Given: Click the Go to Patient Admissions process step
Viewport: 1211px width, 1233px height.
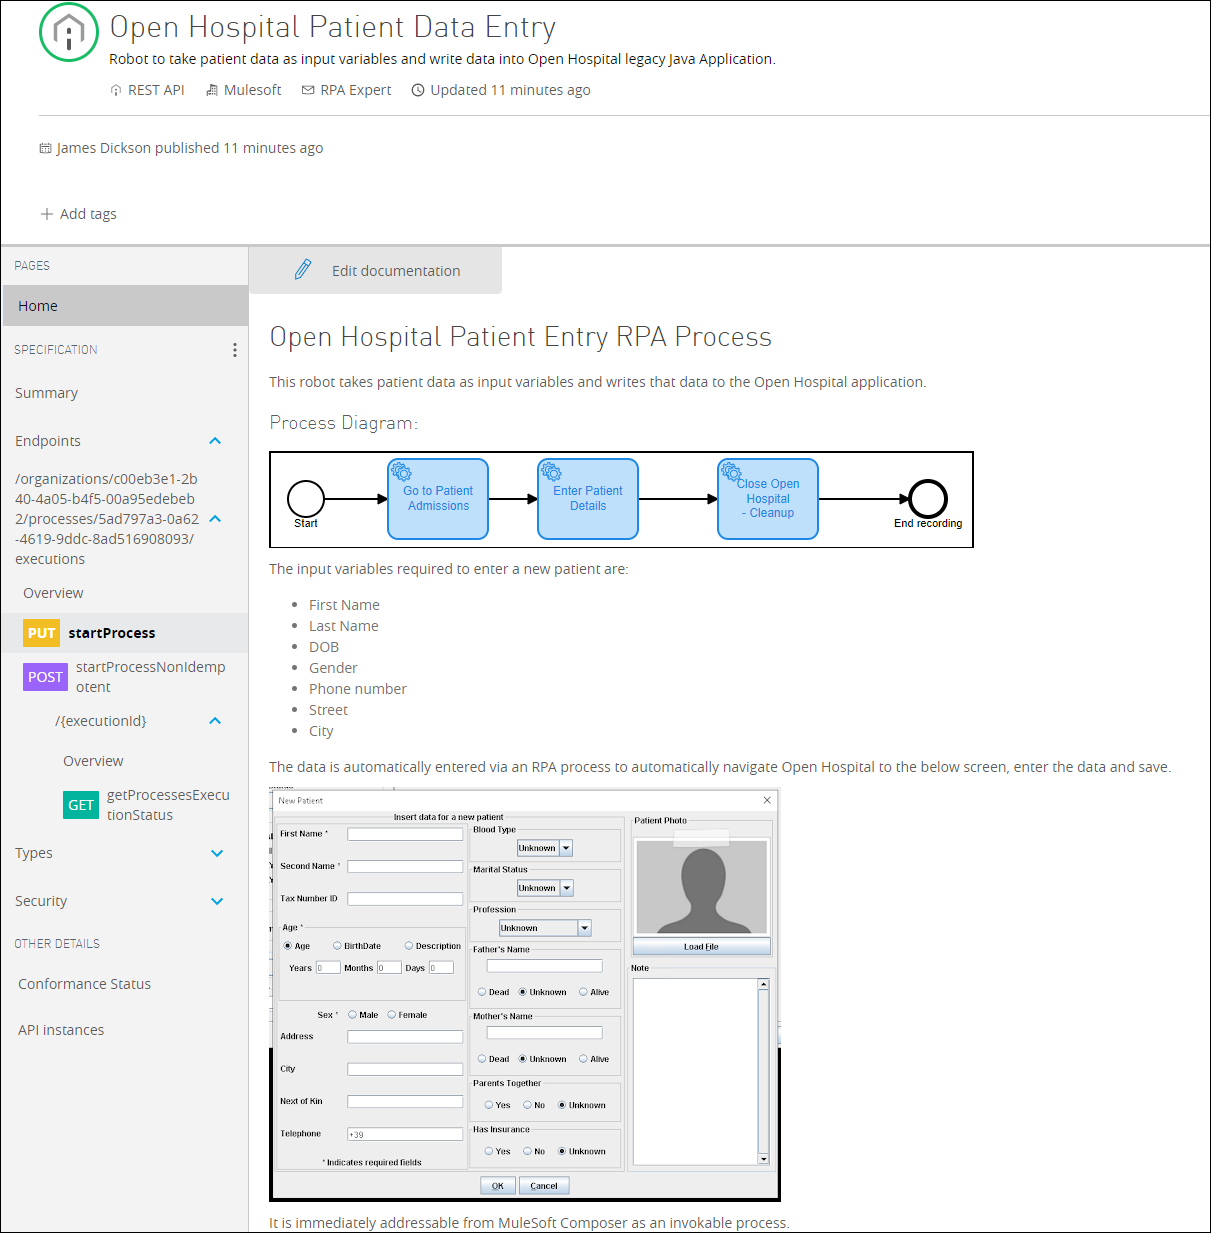Looking at the screenshot, I should click(438, 499).
